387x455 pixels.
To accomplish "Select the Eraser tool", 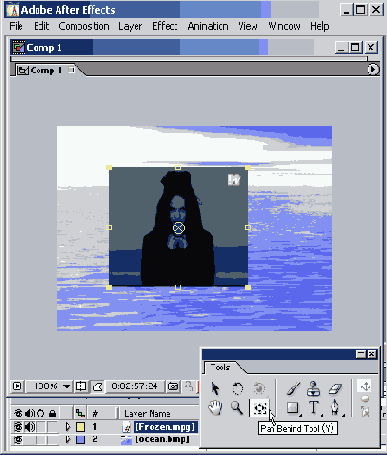I will click(335, 389).
